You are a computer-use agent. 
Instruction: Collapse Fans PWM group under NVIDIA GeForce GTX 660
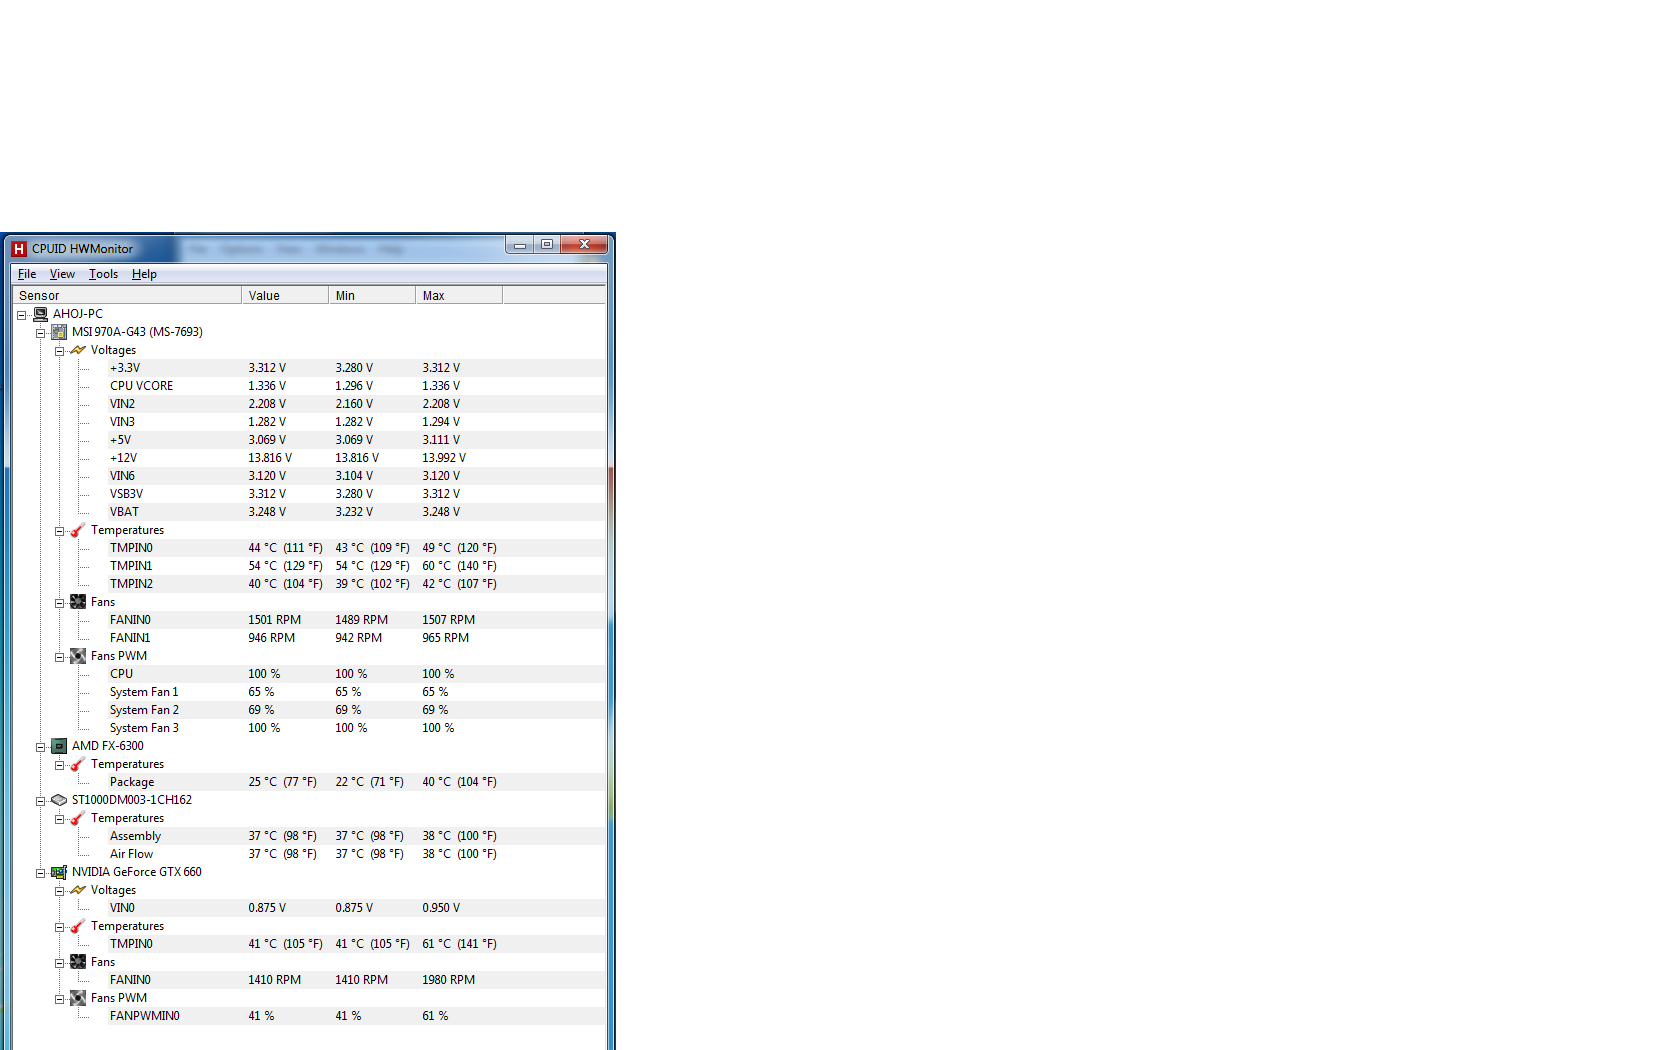(x=59, y=999)
